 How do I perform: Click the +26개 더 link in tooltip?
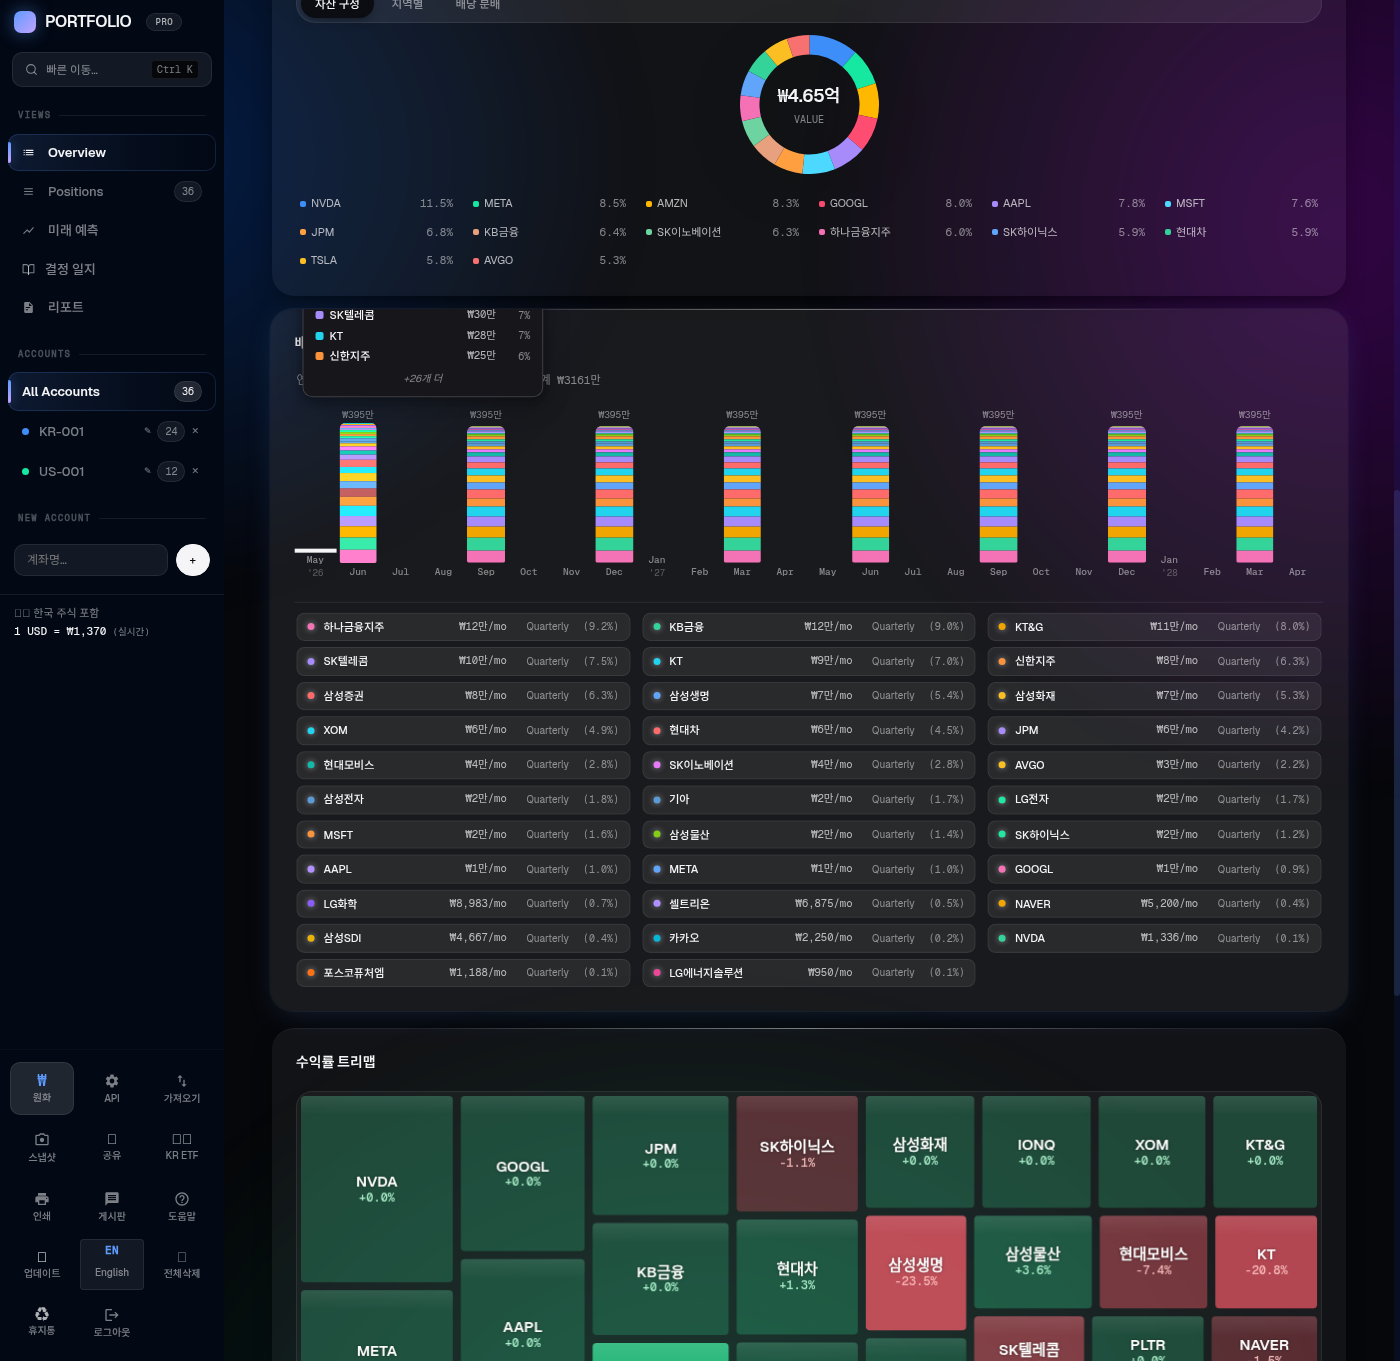click(x=423, y=378)
